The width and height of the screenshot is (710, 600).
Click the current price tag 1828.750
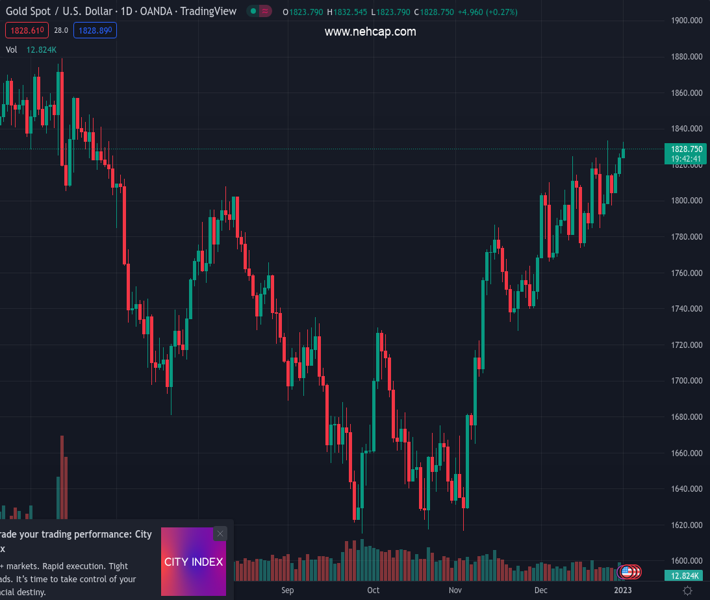686,149
